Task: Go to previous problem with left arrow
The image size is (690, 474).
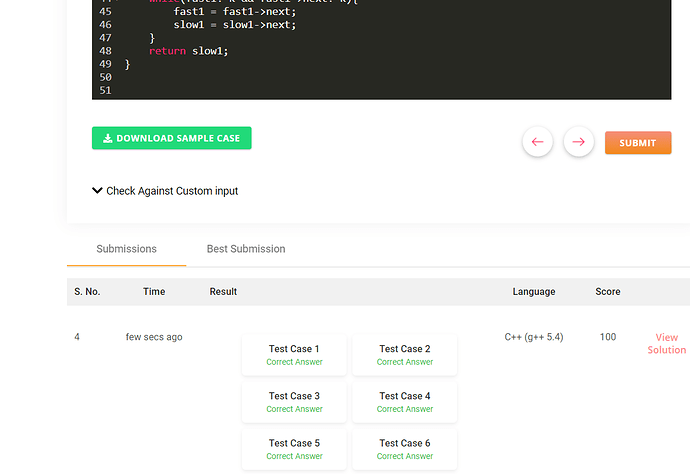Action: click(537, 142)
